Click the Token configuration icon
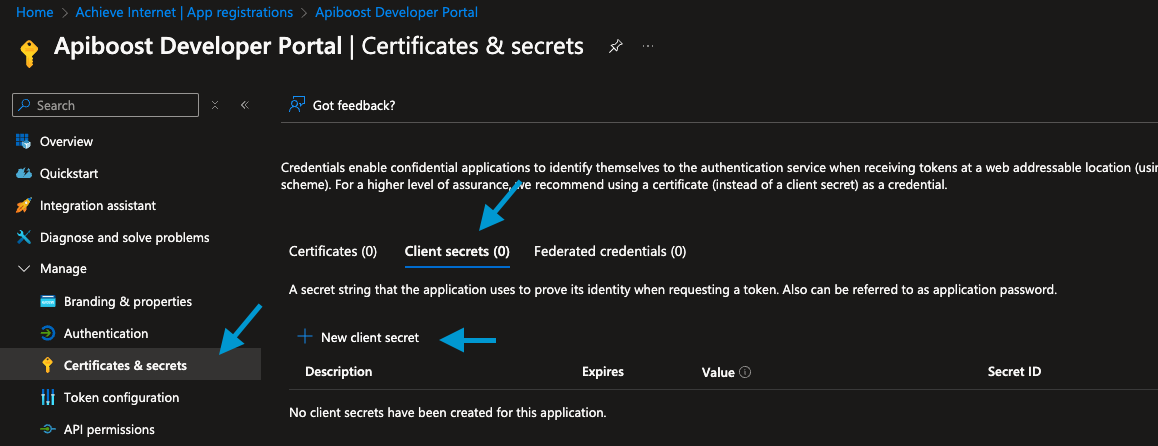Screen dimensions: 1158x446 coord(48,397)
